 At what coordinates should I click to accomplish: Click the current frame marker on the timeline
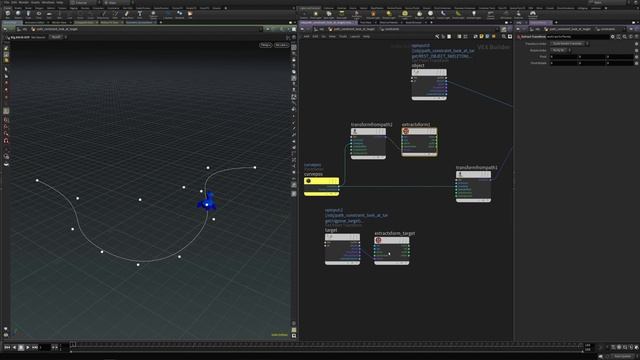[x=73, y=344]
